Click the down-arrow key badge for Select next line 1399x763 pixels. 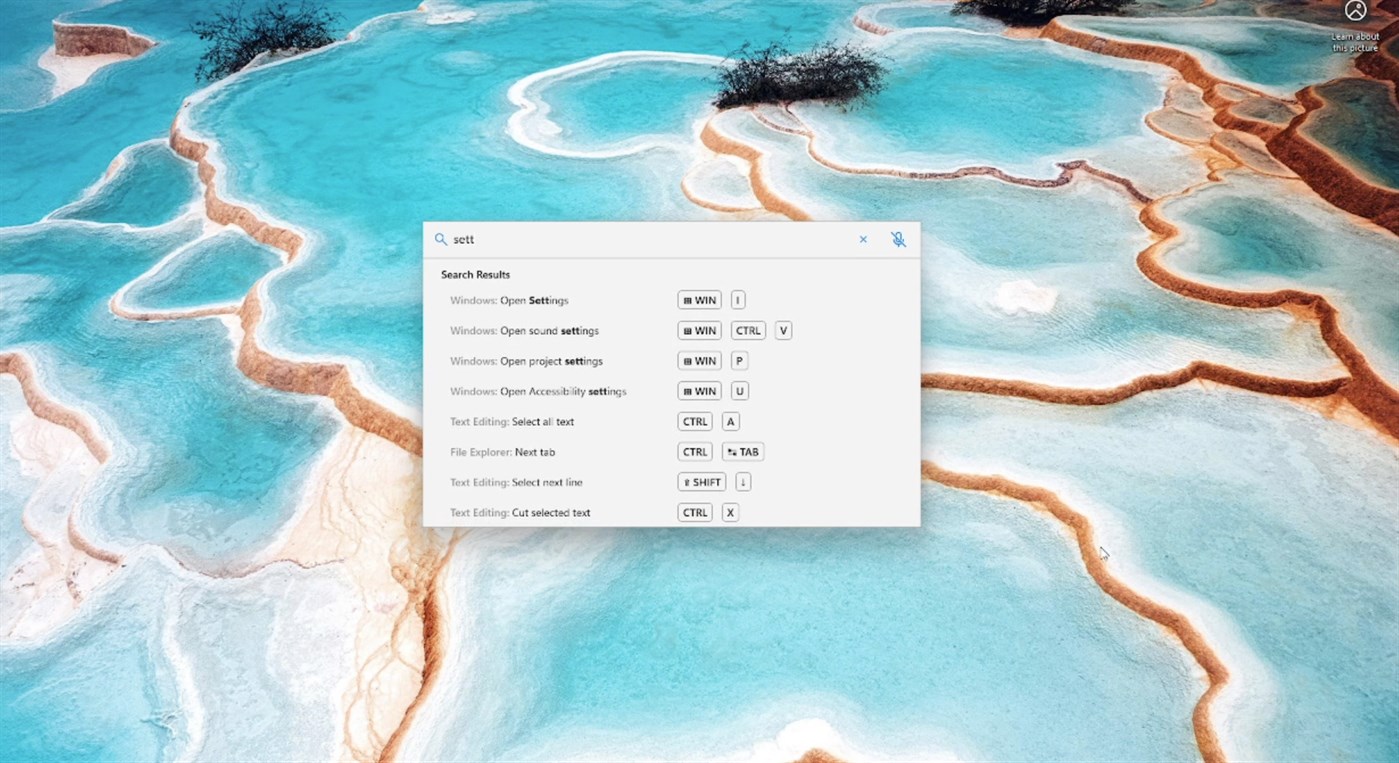742,482
